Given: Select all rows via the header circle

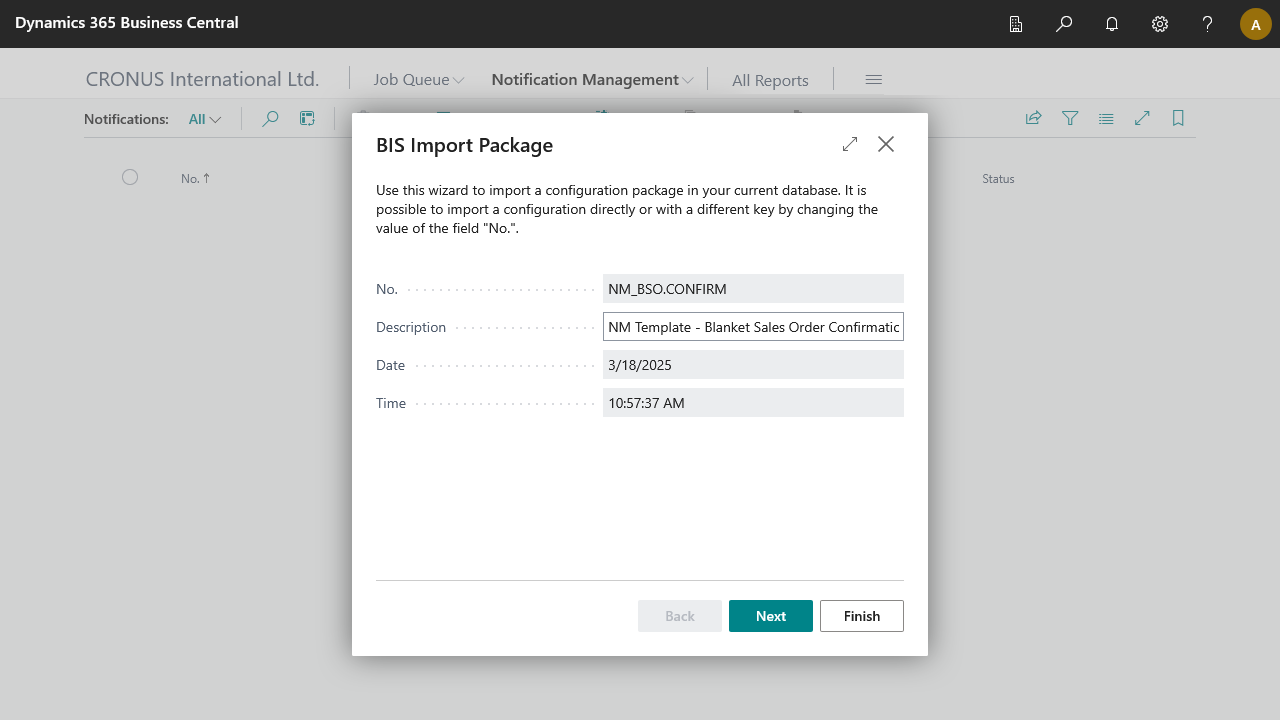Looking at the screenshot, I should pos(130,177).
